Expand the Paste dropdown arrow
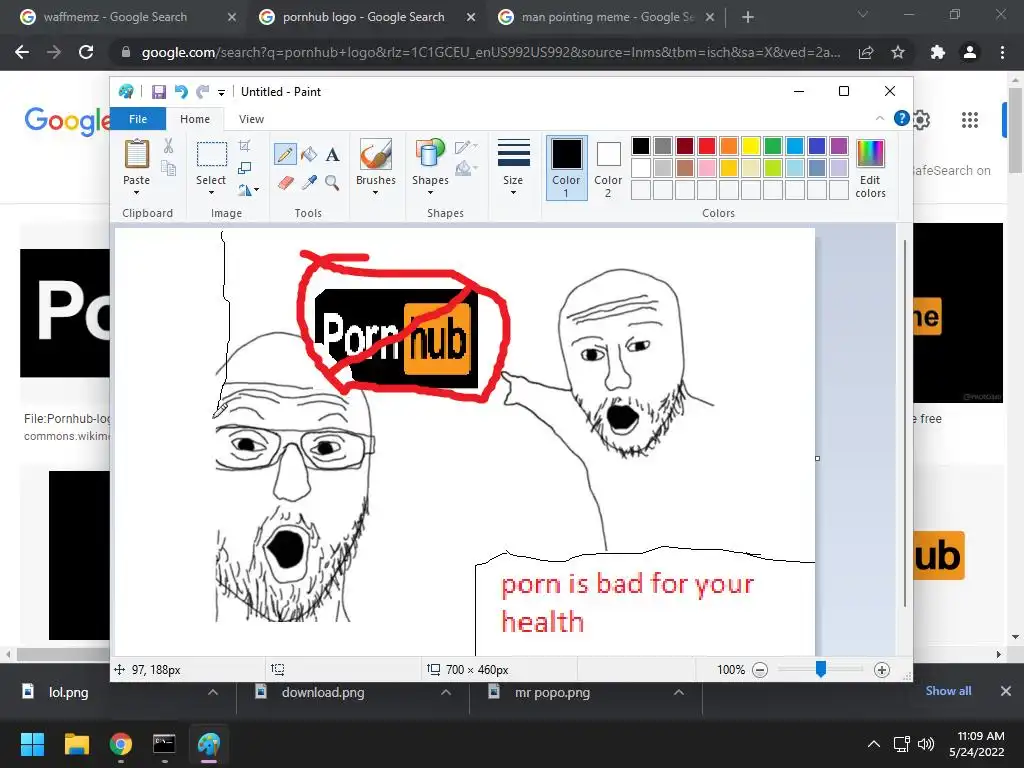Viewport: 1024px width, 768px height. click(136, 193)
